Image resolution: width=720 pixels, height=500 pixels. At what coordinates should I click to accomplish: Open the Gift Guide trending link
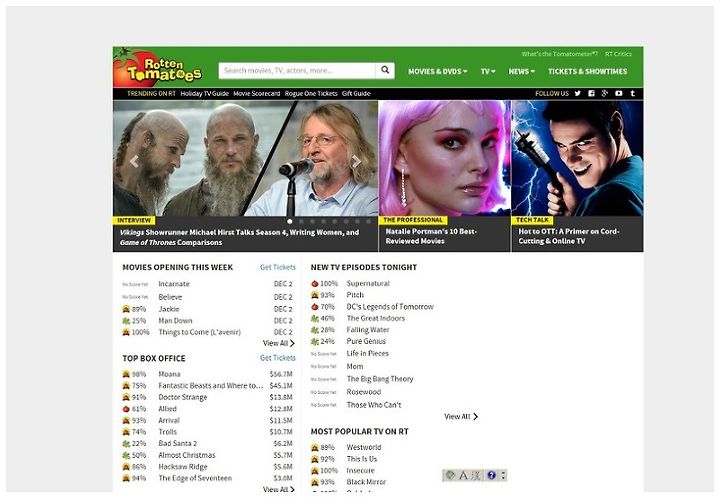[356, 93]
